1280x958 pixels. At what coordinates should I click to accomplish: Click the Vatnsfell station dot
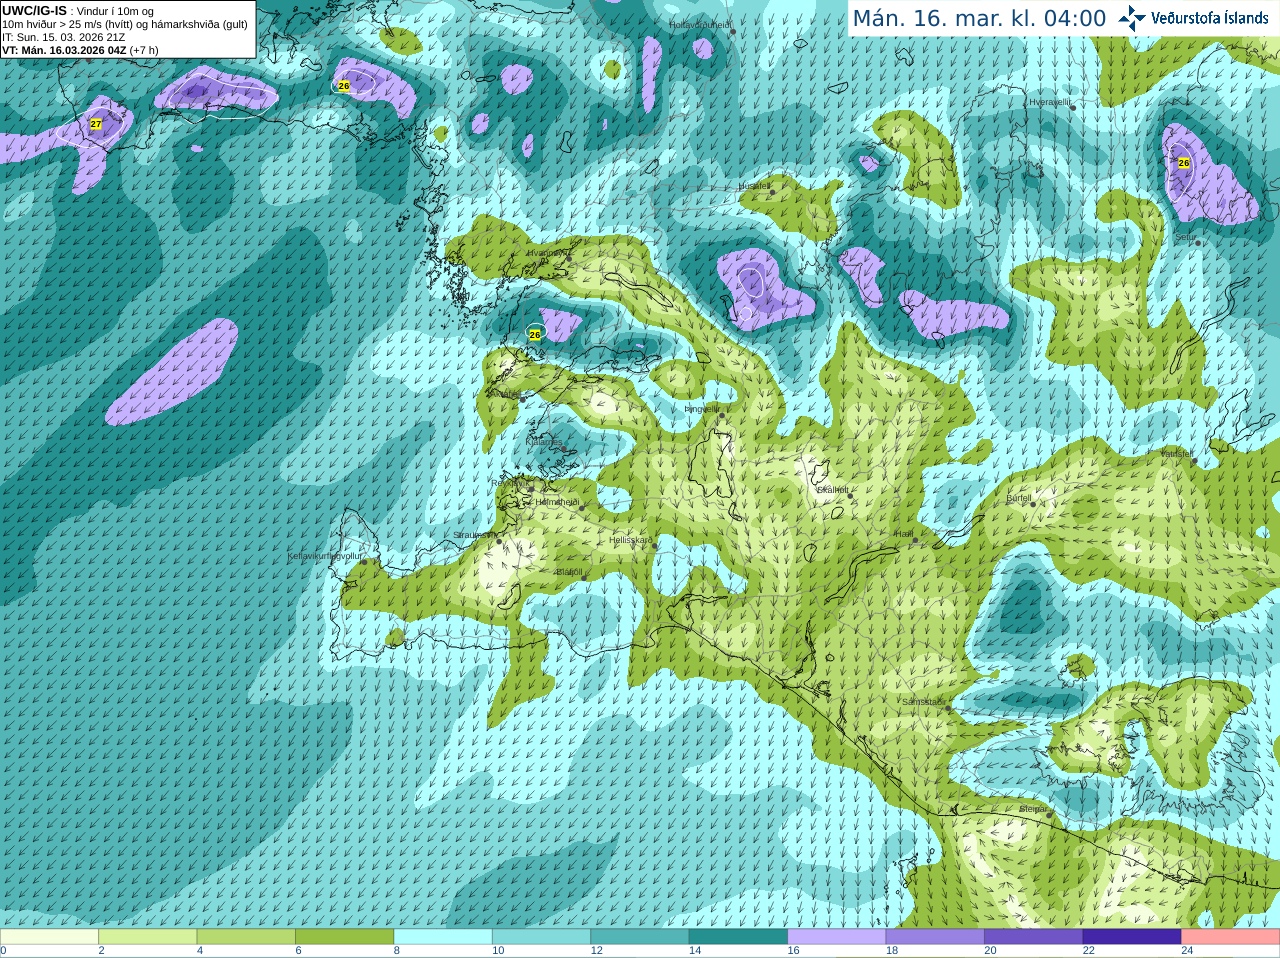coord(1194,461)
